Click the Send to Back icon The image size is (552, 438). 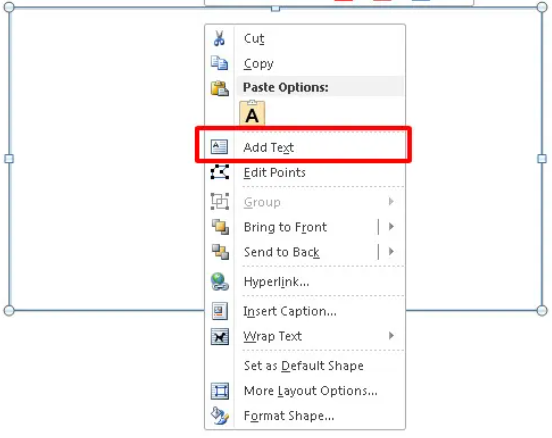click(x=220, y=252)
